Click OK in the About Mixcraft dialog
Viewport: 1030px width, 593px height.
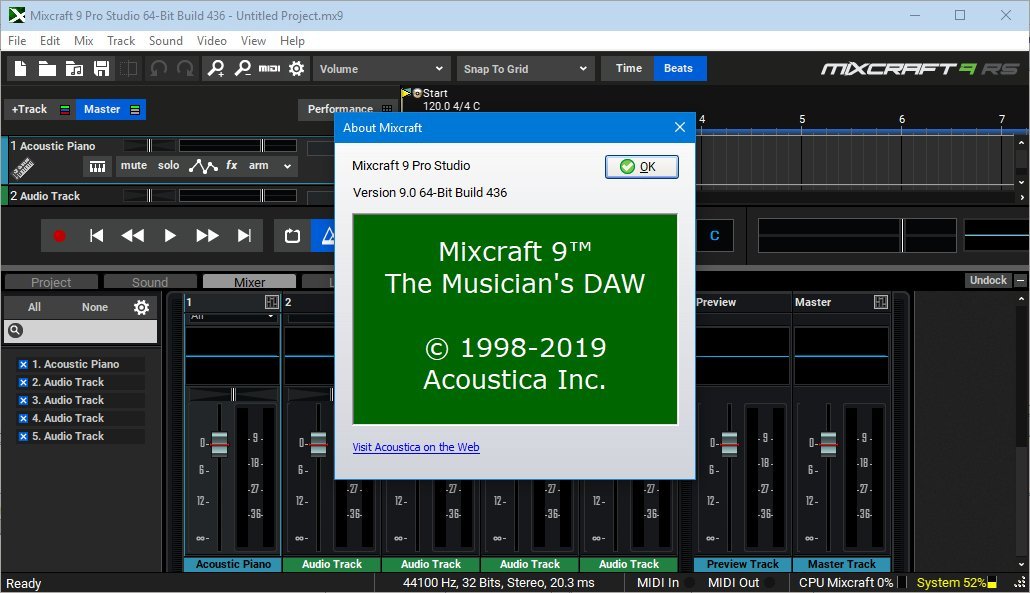(x=641, y=167)
